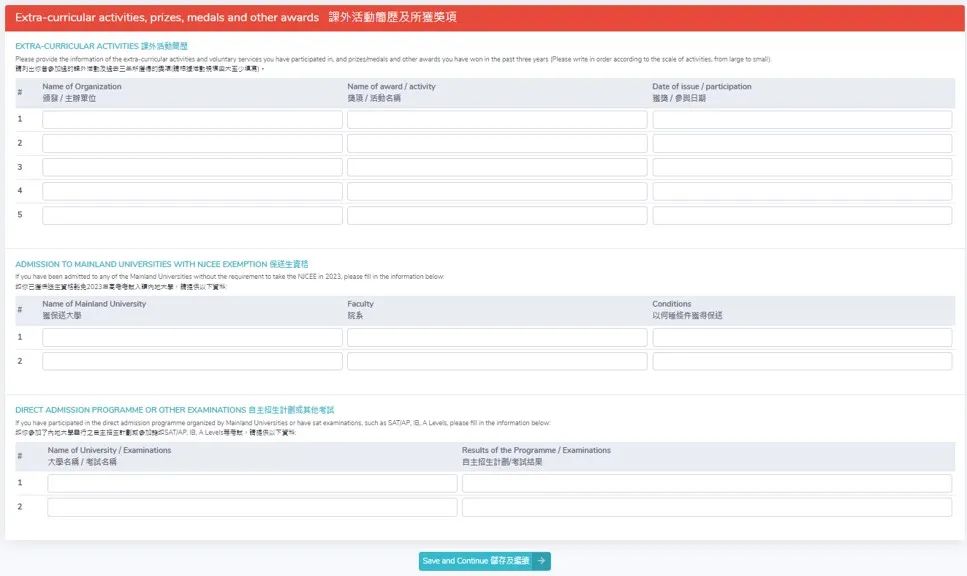967x576 pixels.
Task: Select Name of Organization field in row 1
Action: (192, 120)
